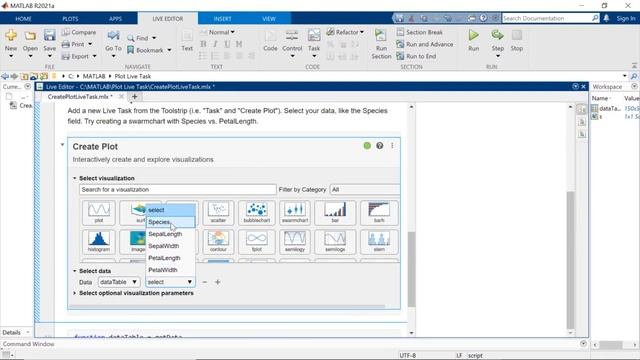
Task: Switch to the VIEW tab
Action: (269, 18)
